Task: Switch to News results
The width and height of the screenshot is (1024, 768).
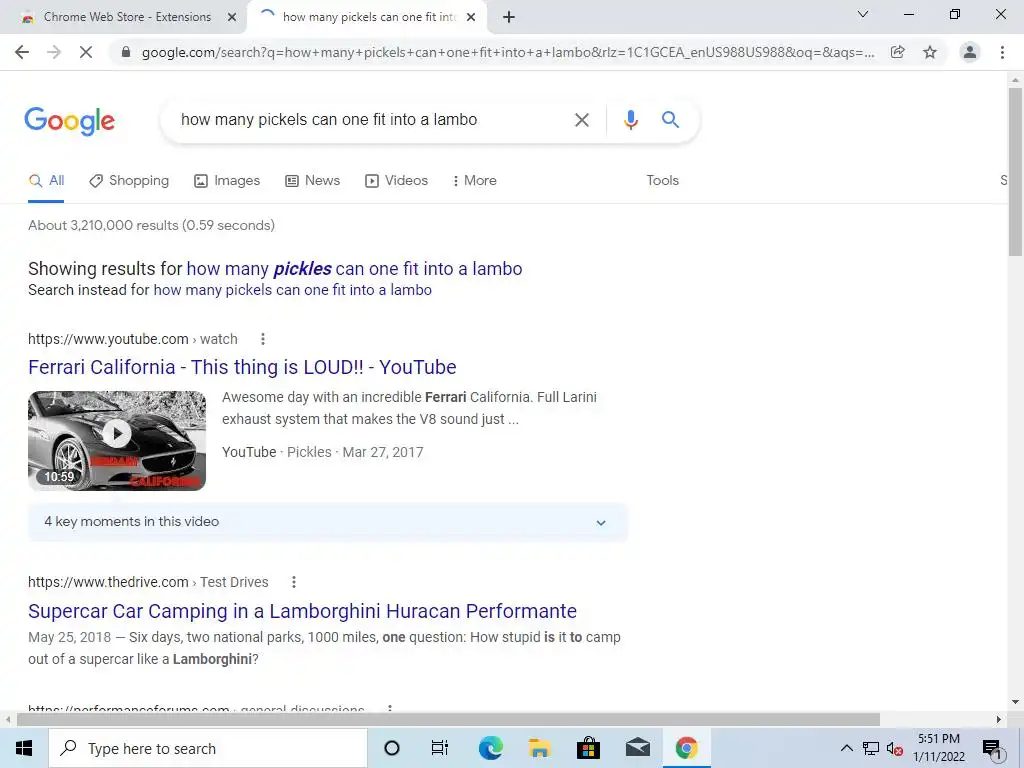Action: point(313,181)
